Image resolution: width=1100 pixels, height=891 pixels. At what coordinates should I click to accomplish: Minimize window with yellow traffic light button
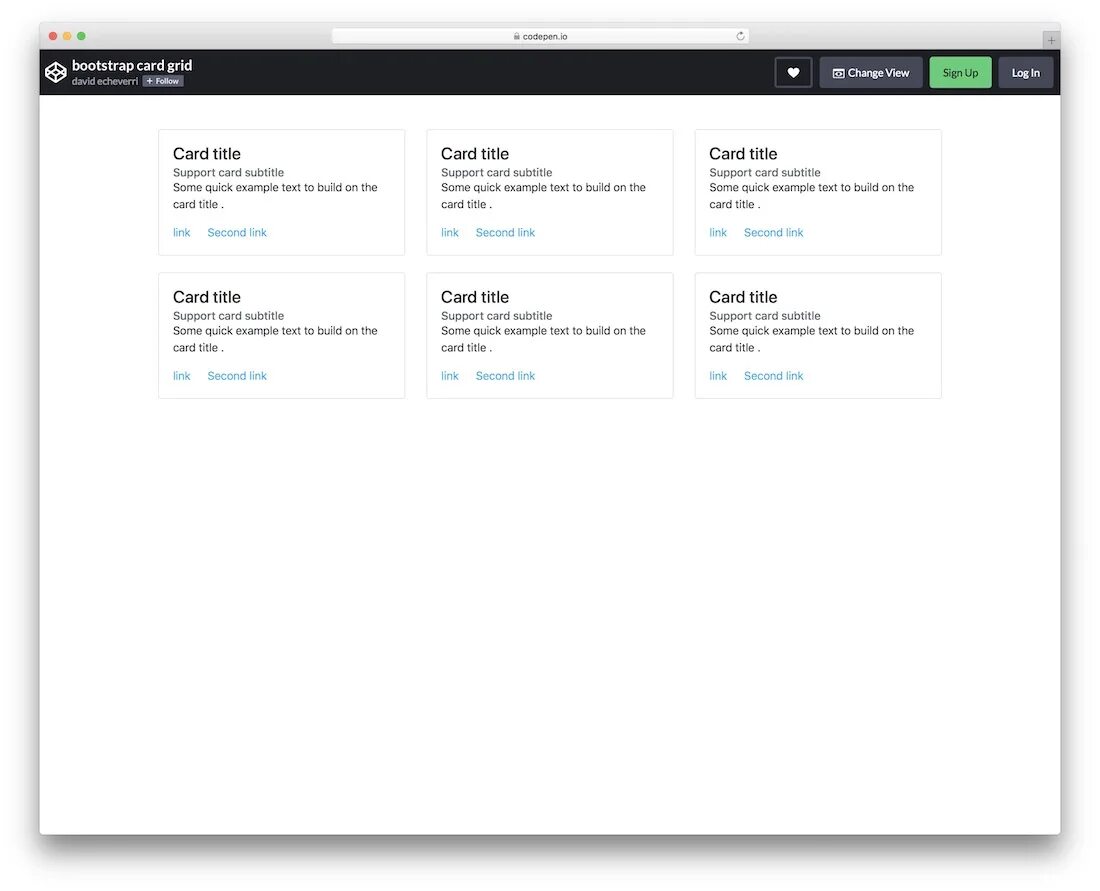click(67, 36)
